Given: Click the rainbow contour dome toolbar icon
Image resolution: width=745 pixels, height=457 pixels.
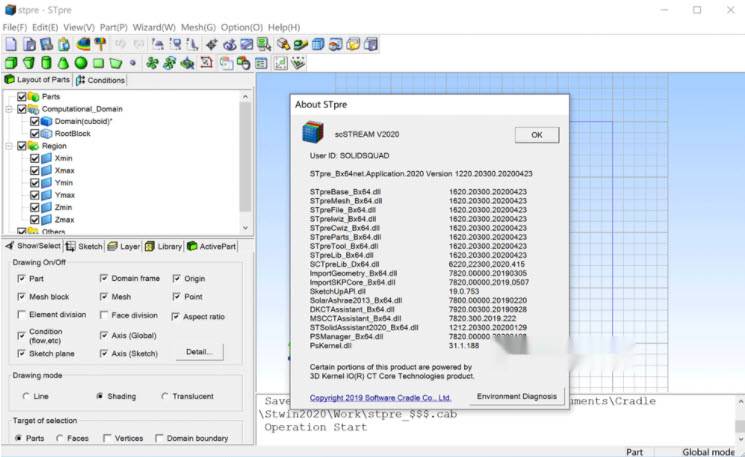Looking at the screenshot, I should [x=83, y=44].
